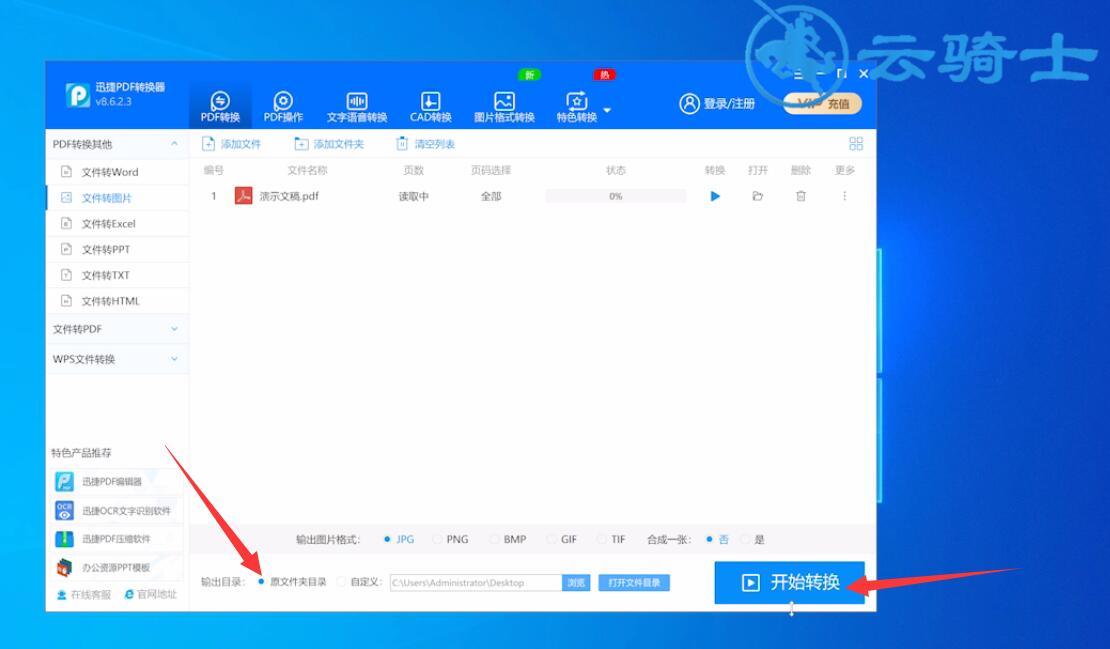Viewport: 1110px width, 649px height.
Task: Click 清空列表 trash icon
Action: pos(402,144)
